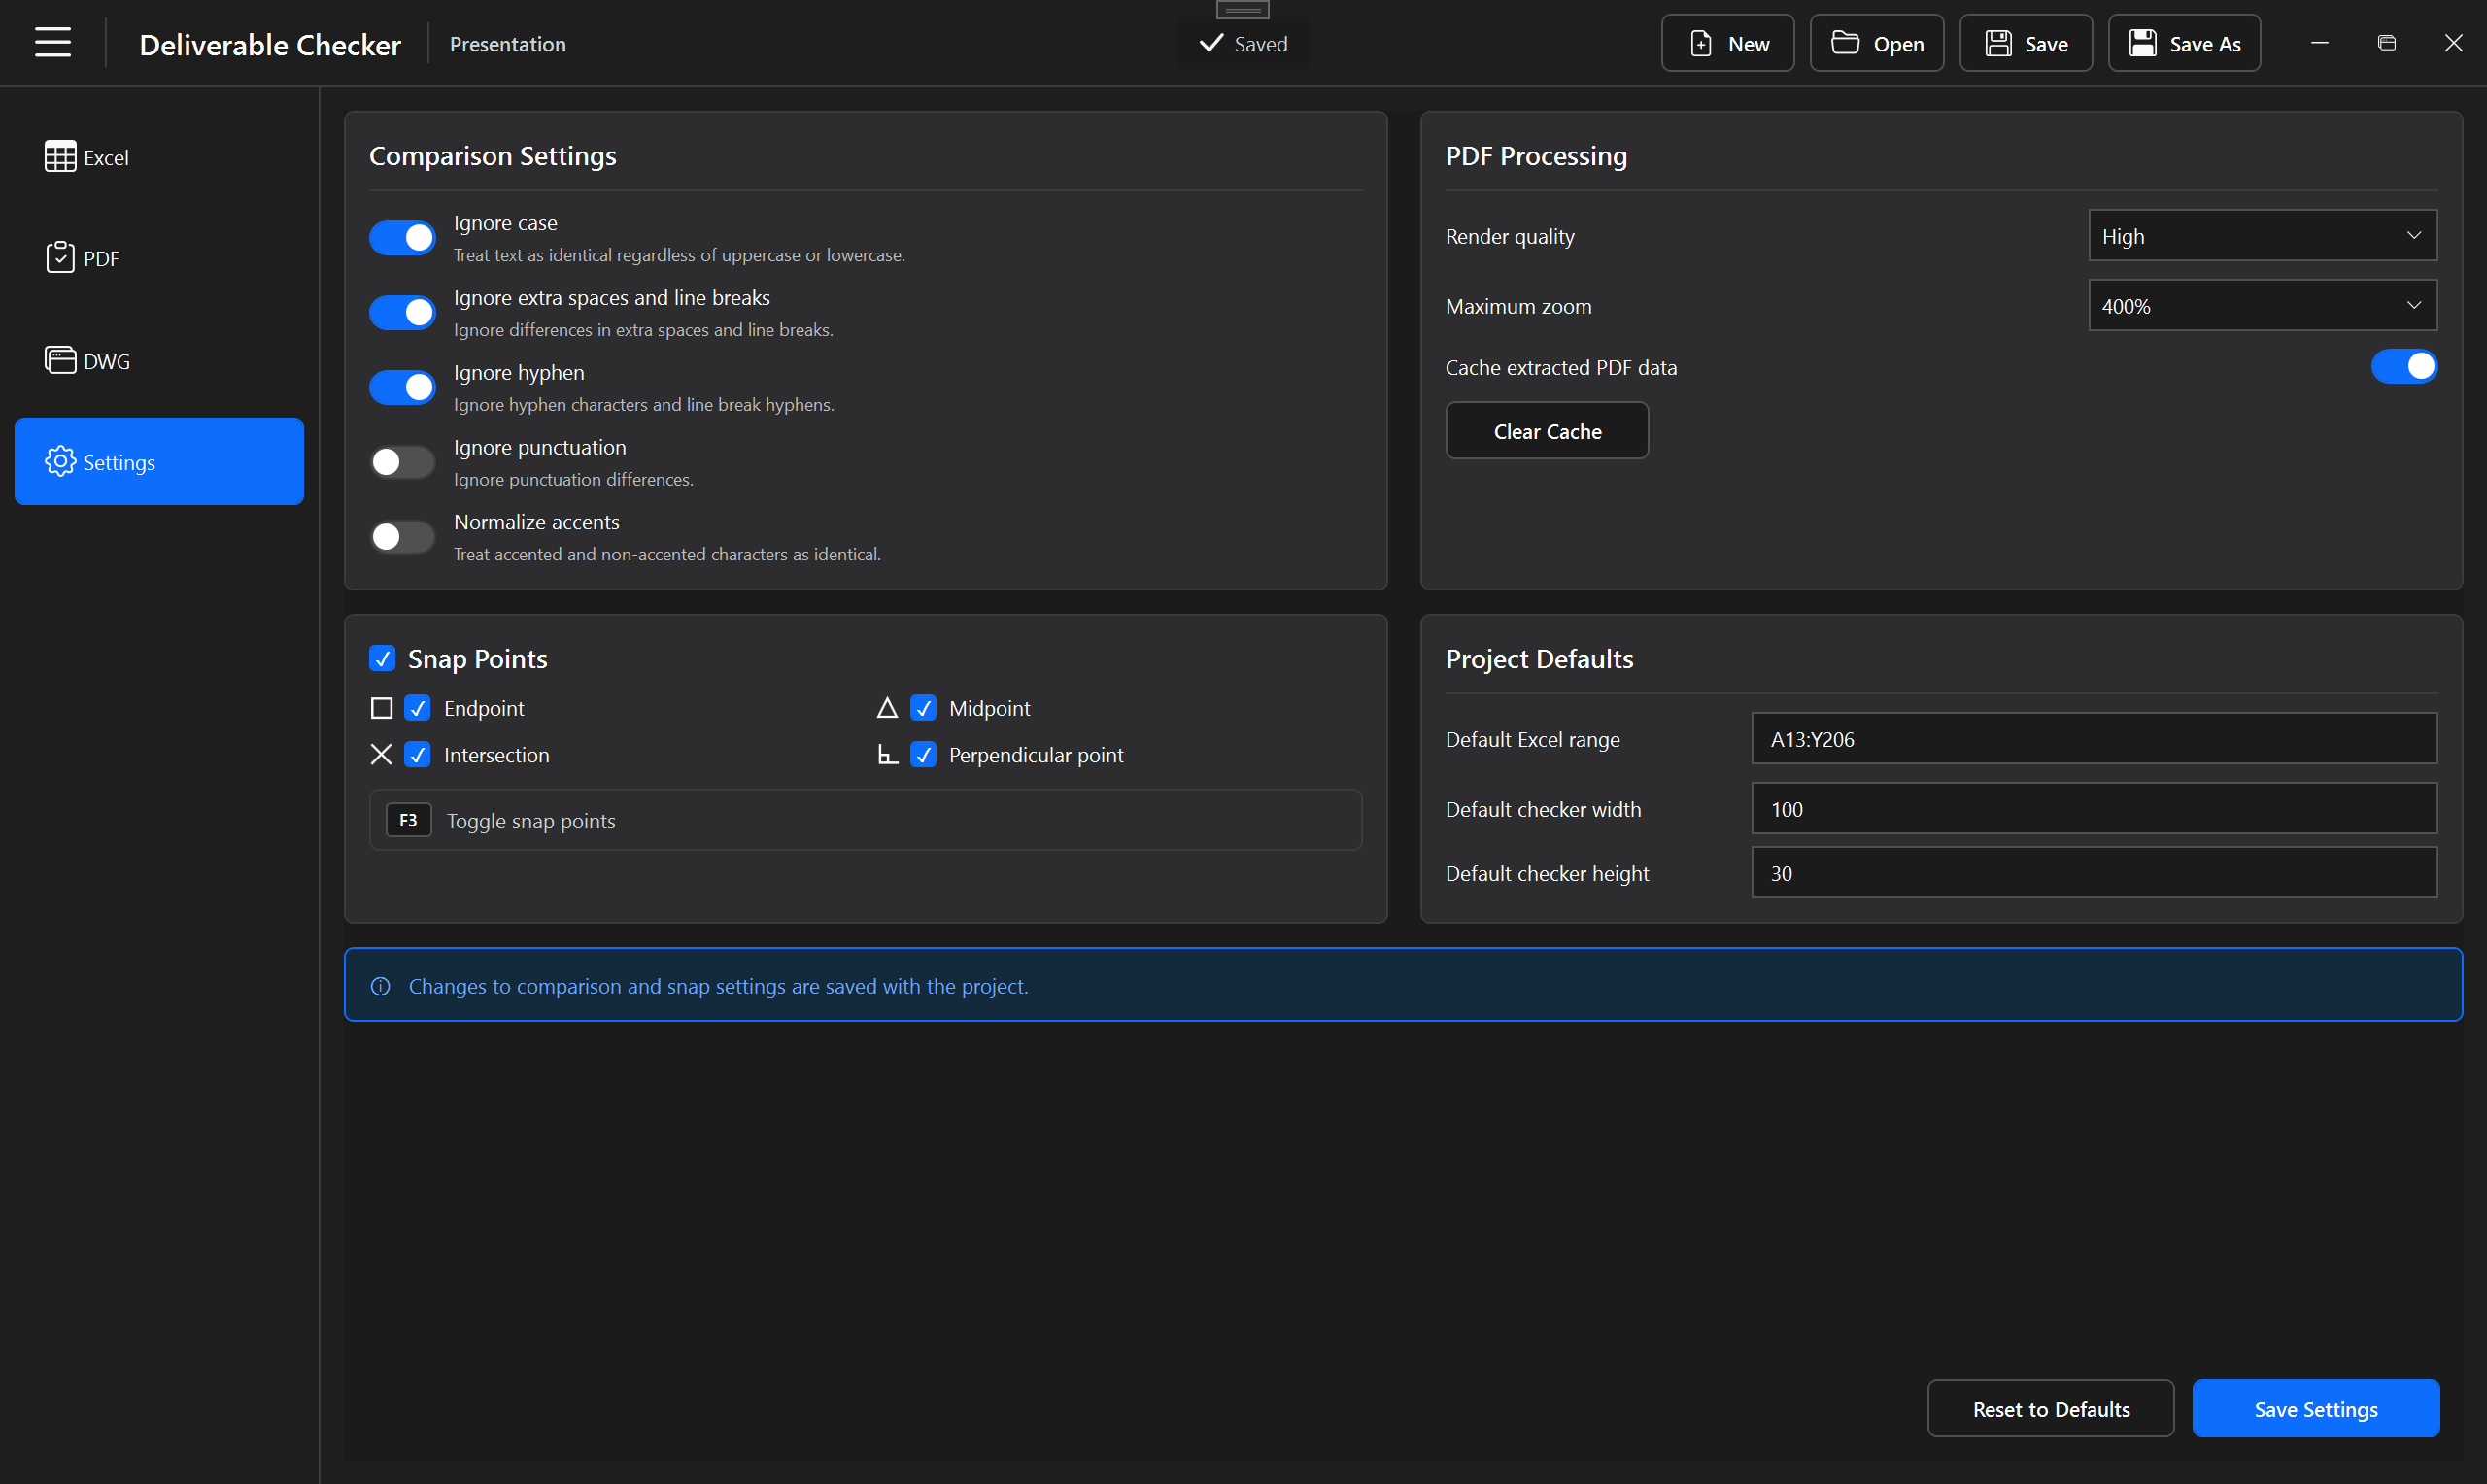Click the PDF Processing heading

pos(1536,156)
